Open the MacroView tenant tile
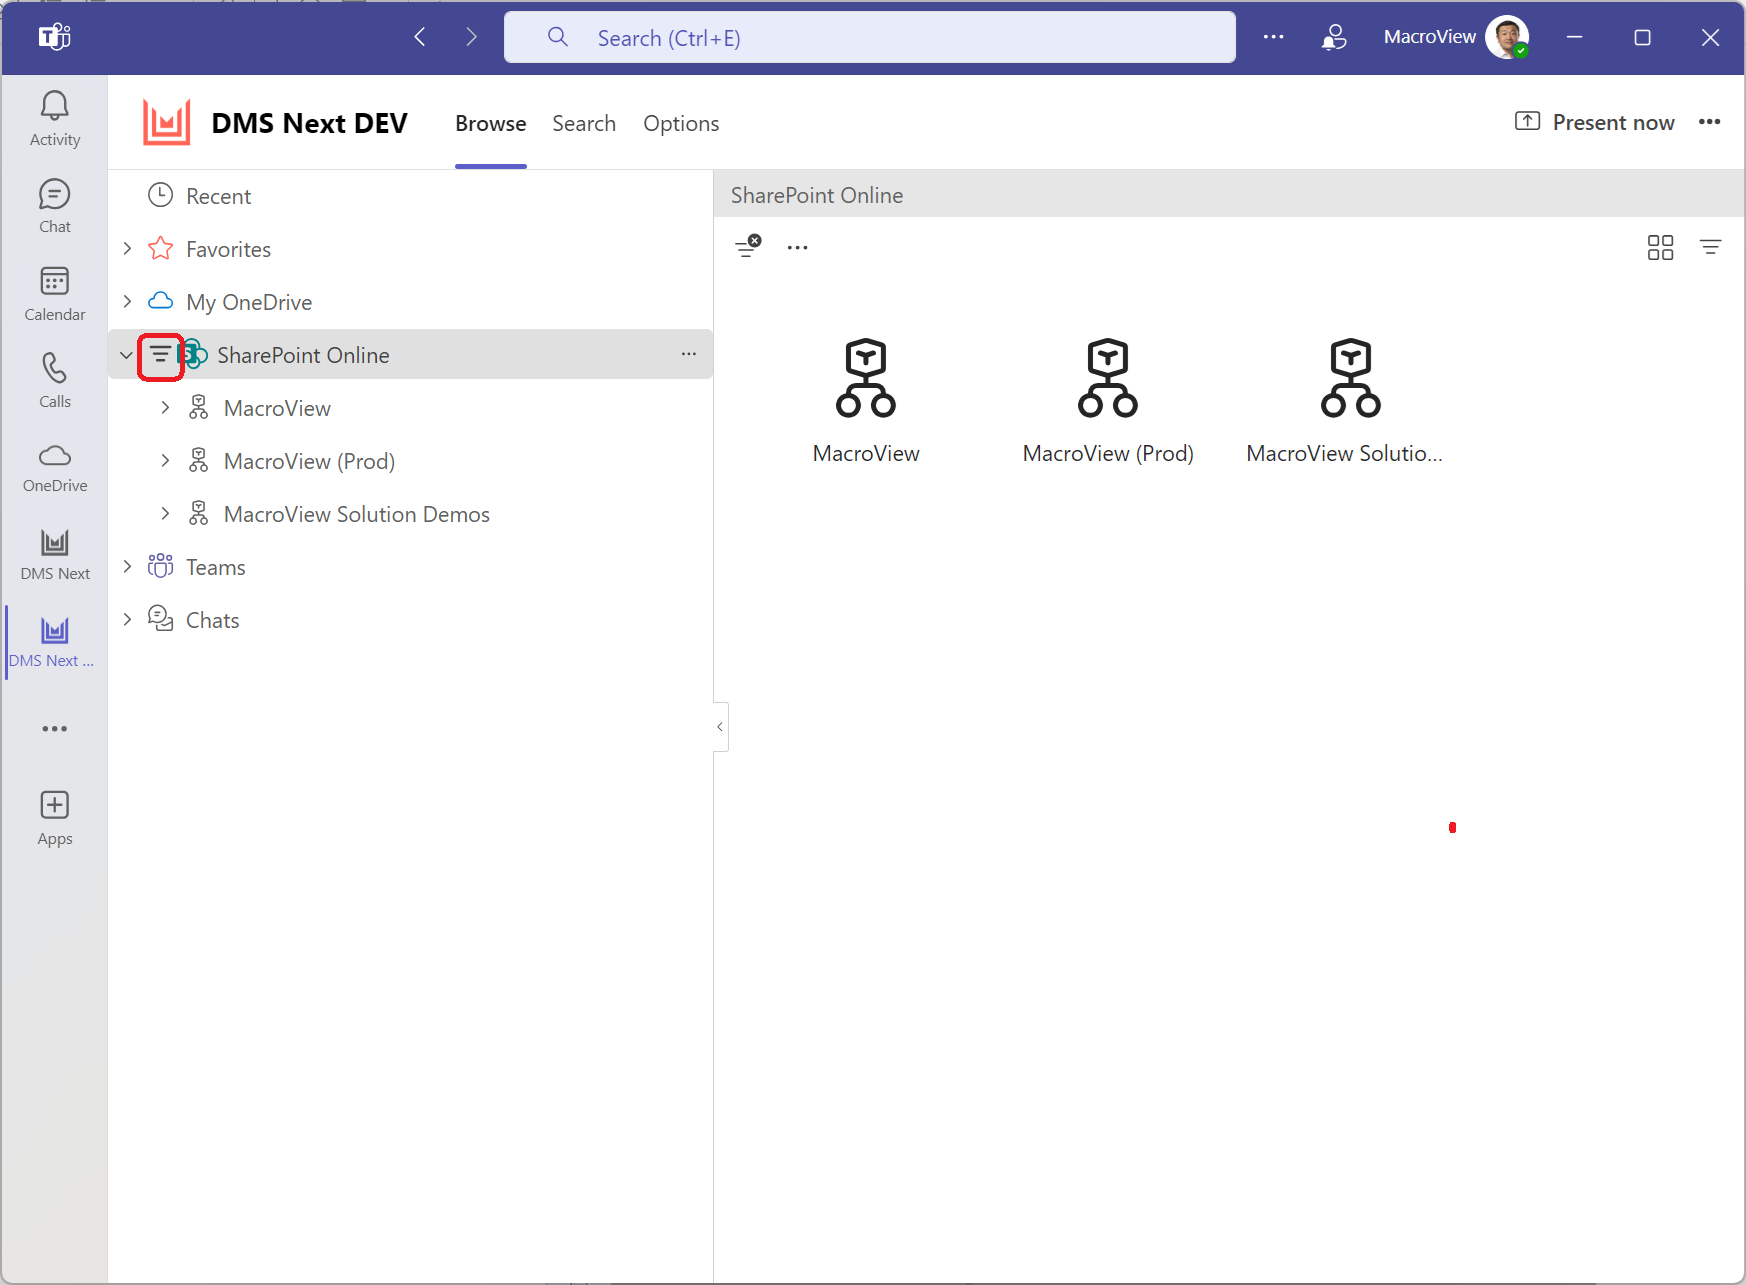1746x1285 pixels. pos(866,400)
